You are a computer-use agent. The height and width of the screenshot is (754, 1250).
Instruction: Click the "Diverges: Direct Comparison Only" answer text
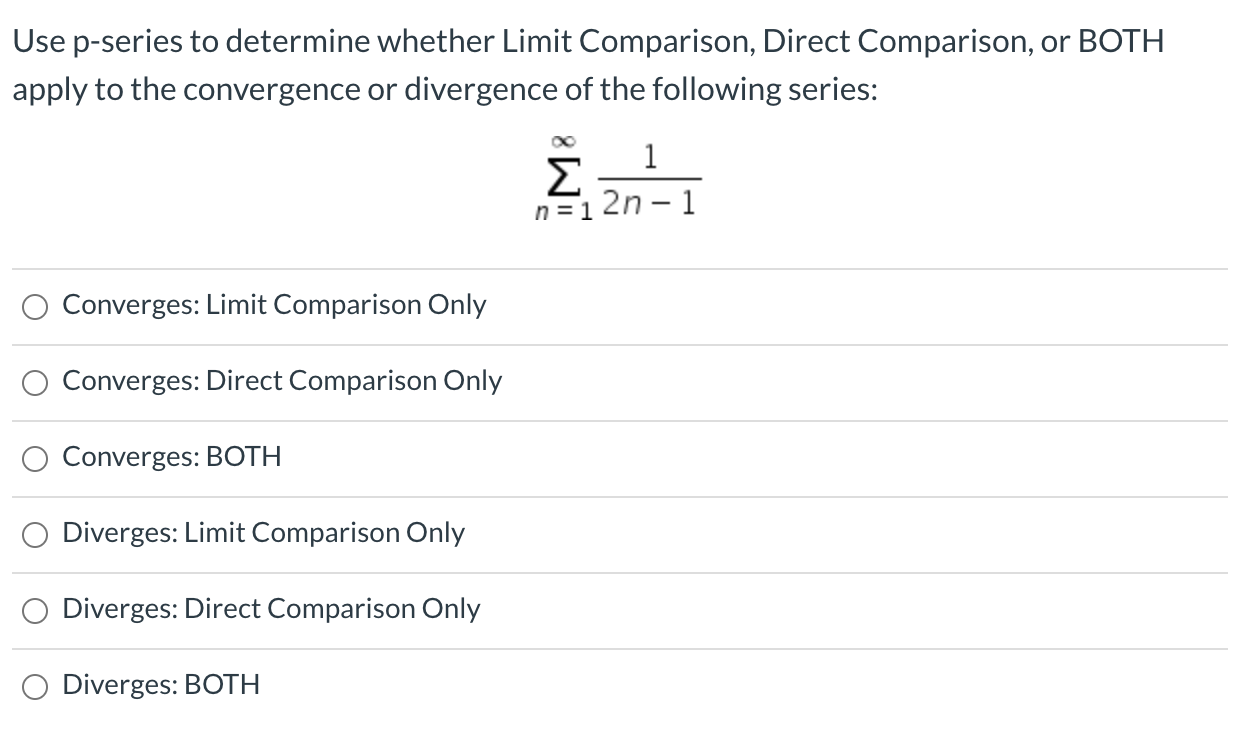tap(270, 609)
